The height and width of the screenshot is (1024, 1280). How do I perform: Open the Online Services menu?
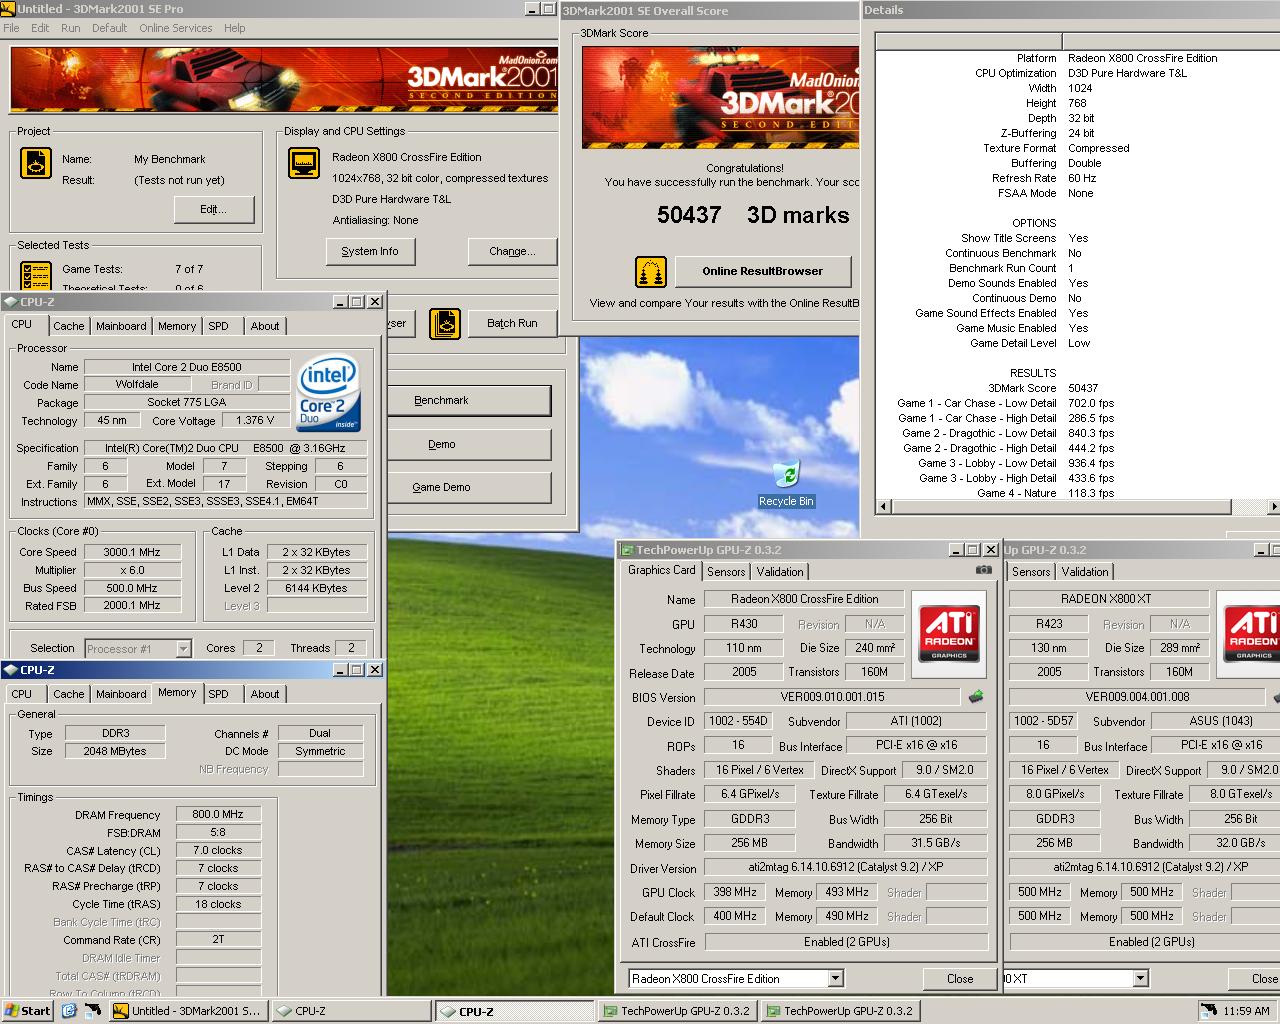pyautogui.click(x=176, y=28)
